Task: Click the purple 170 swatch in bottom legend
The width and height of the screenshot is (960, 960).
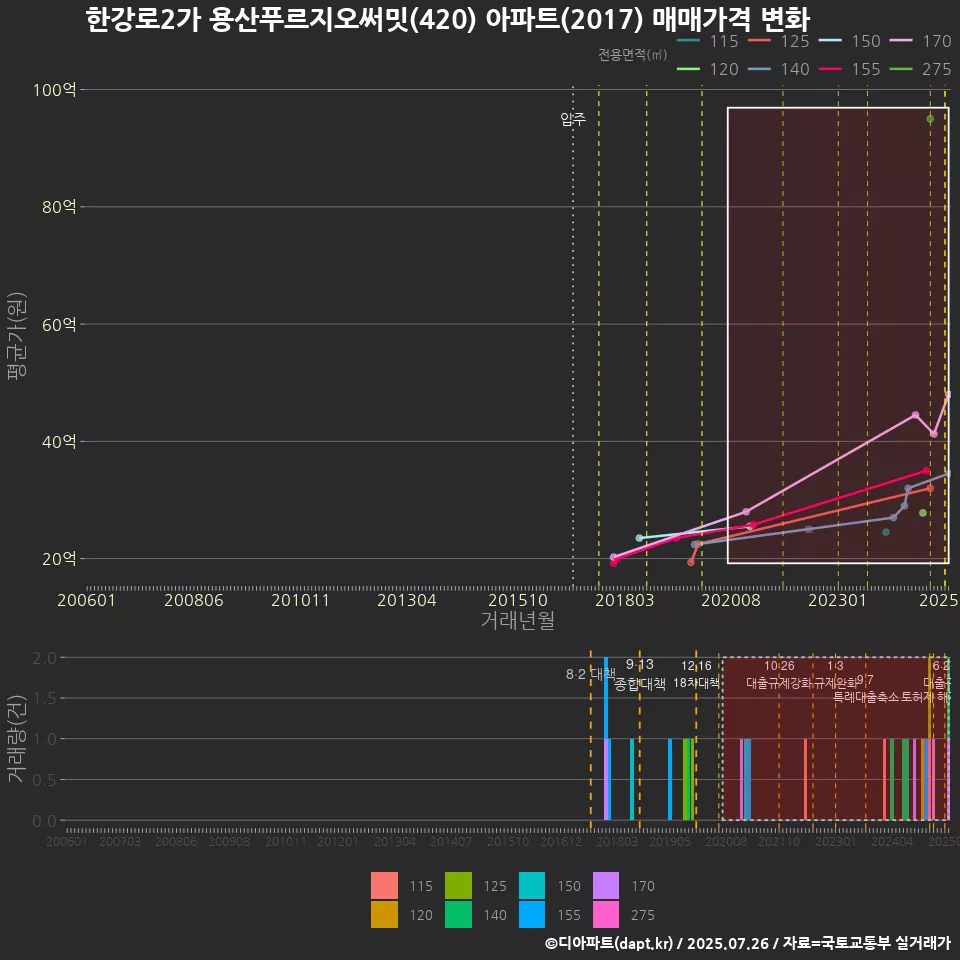Action: click(x=606, y=885)
